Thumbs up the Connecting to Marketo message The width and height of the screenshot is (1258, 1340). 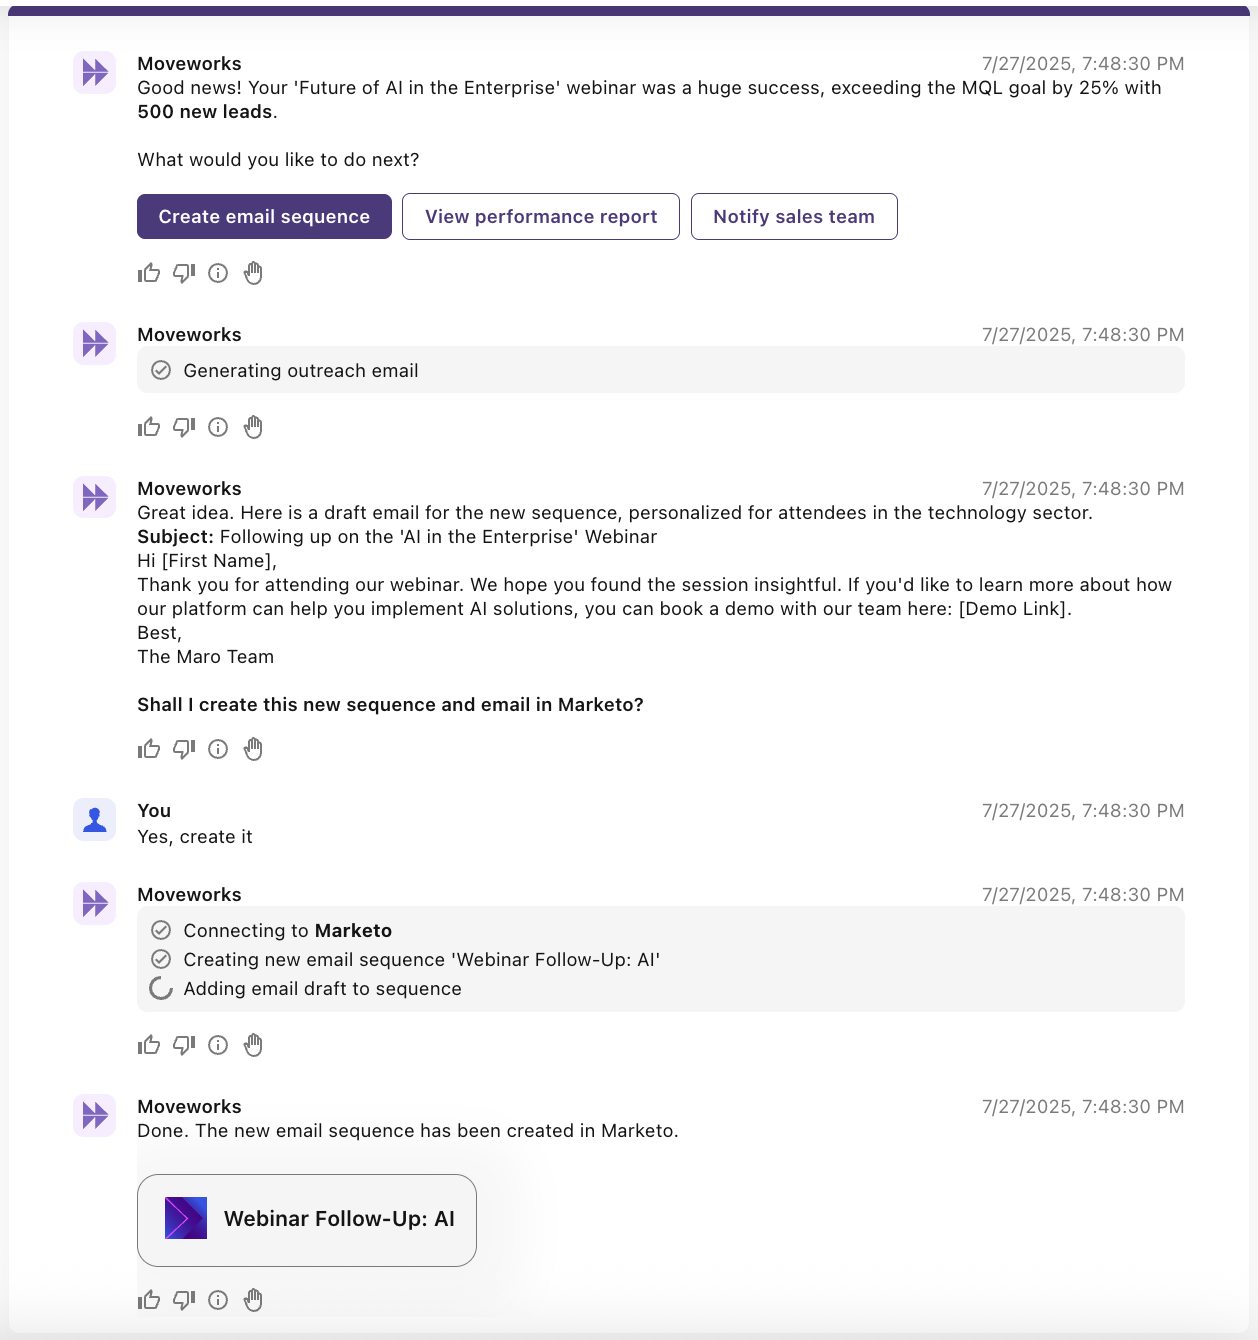[149, 1045]
